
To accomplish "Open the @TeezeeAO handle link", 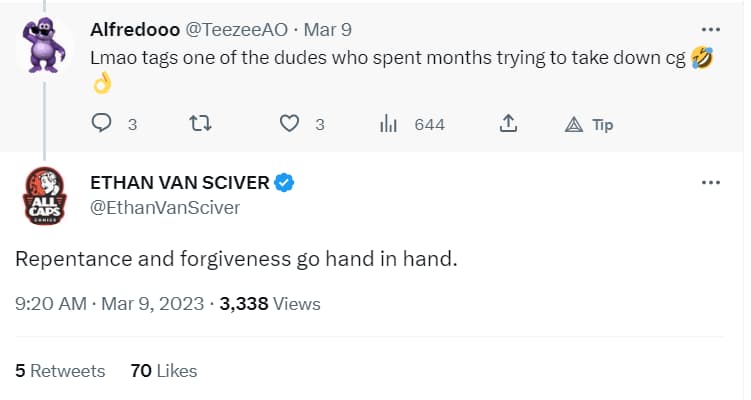I will (x=236, y=30).
